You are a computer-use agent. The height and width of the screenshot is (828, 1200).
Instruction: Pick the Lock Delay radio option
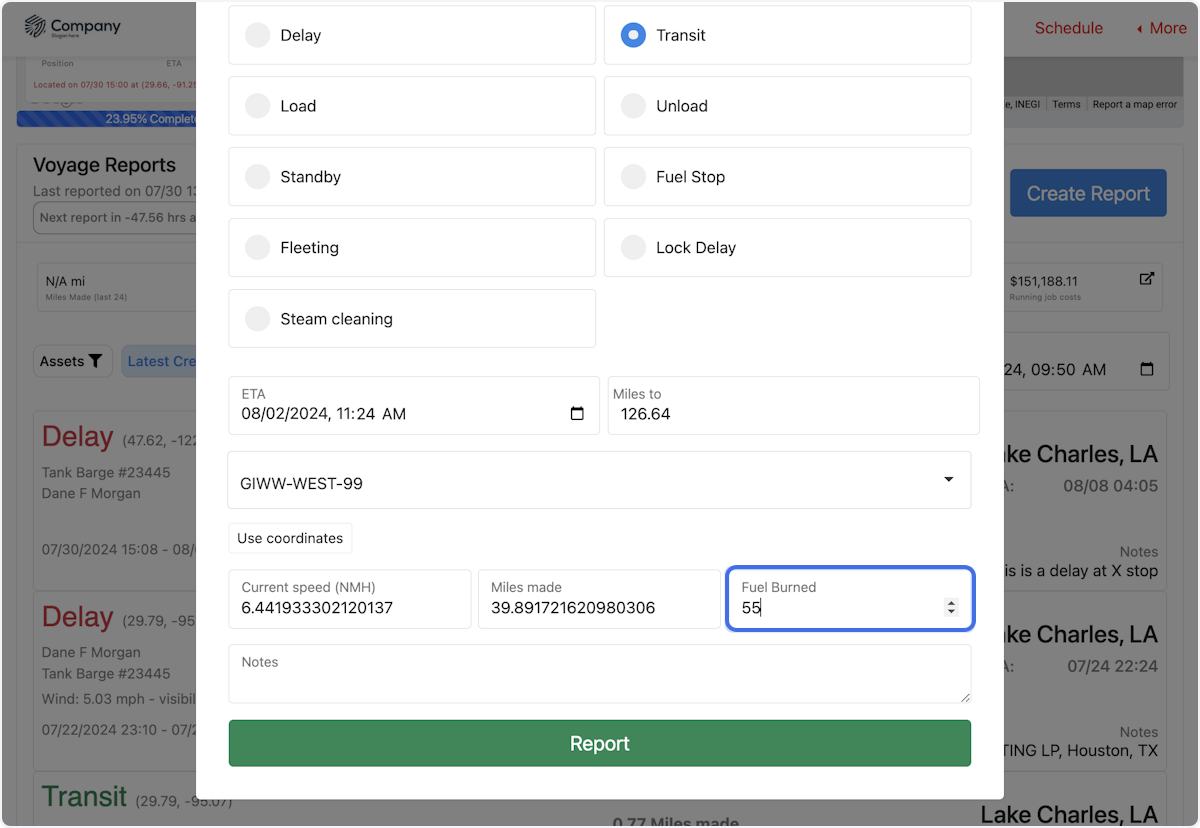(x=633, y=248)
